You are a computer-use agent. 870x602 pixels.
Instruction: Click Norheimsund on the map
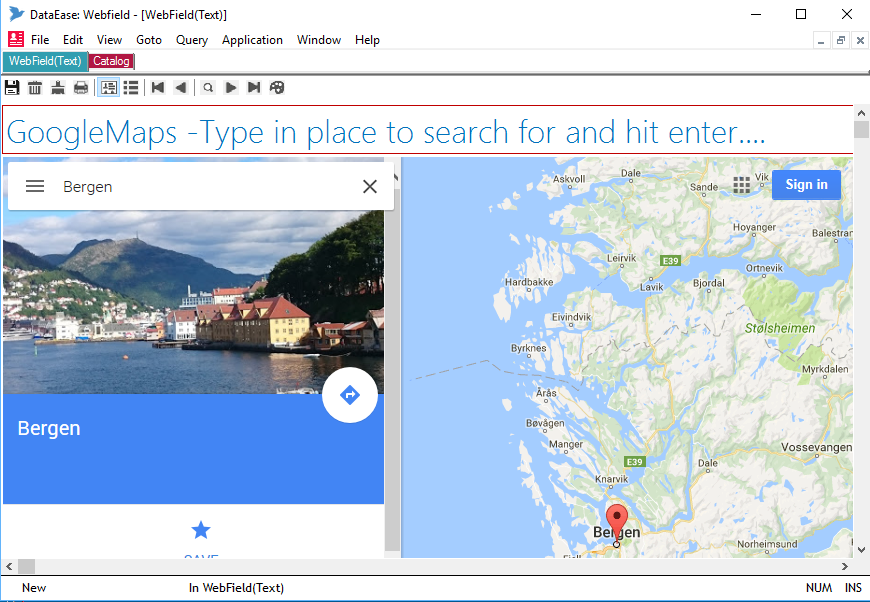(x=767, y=544)
